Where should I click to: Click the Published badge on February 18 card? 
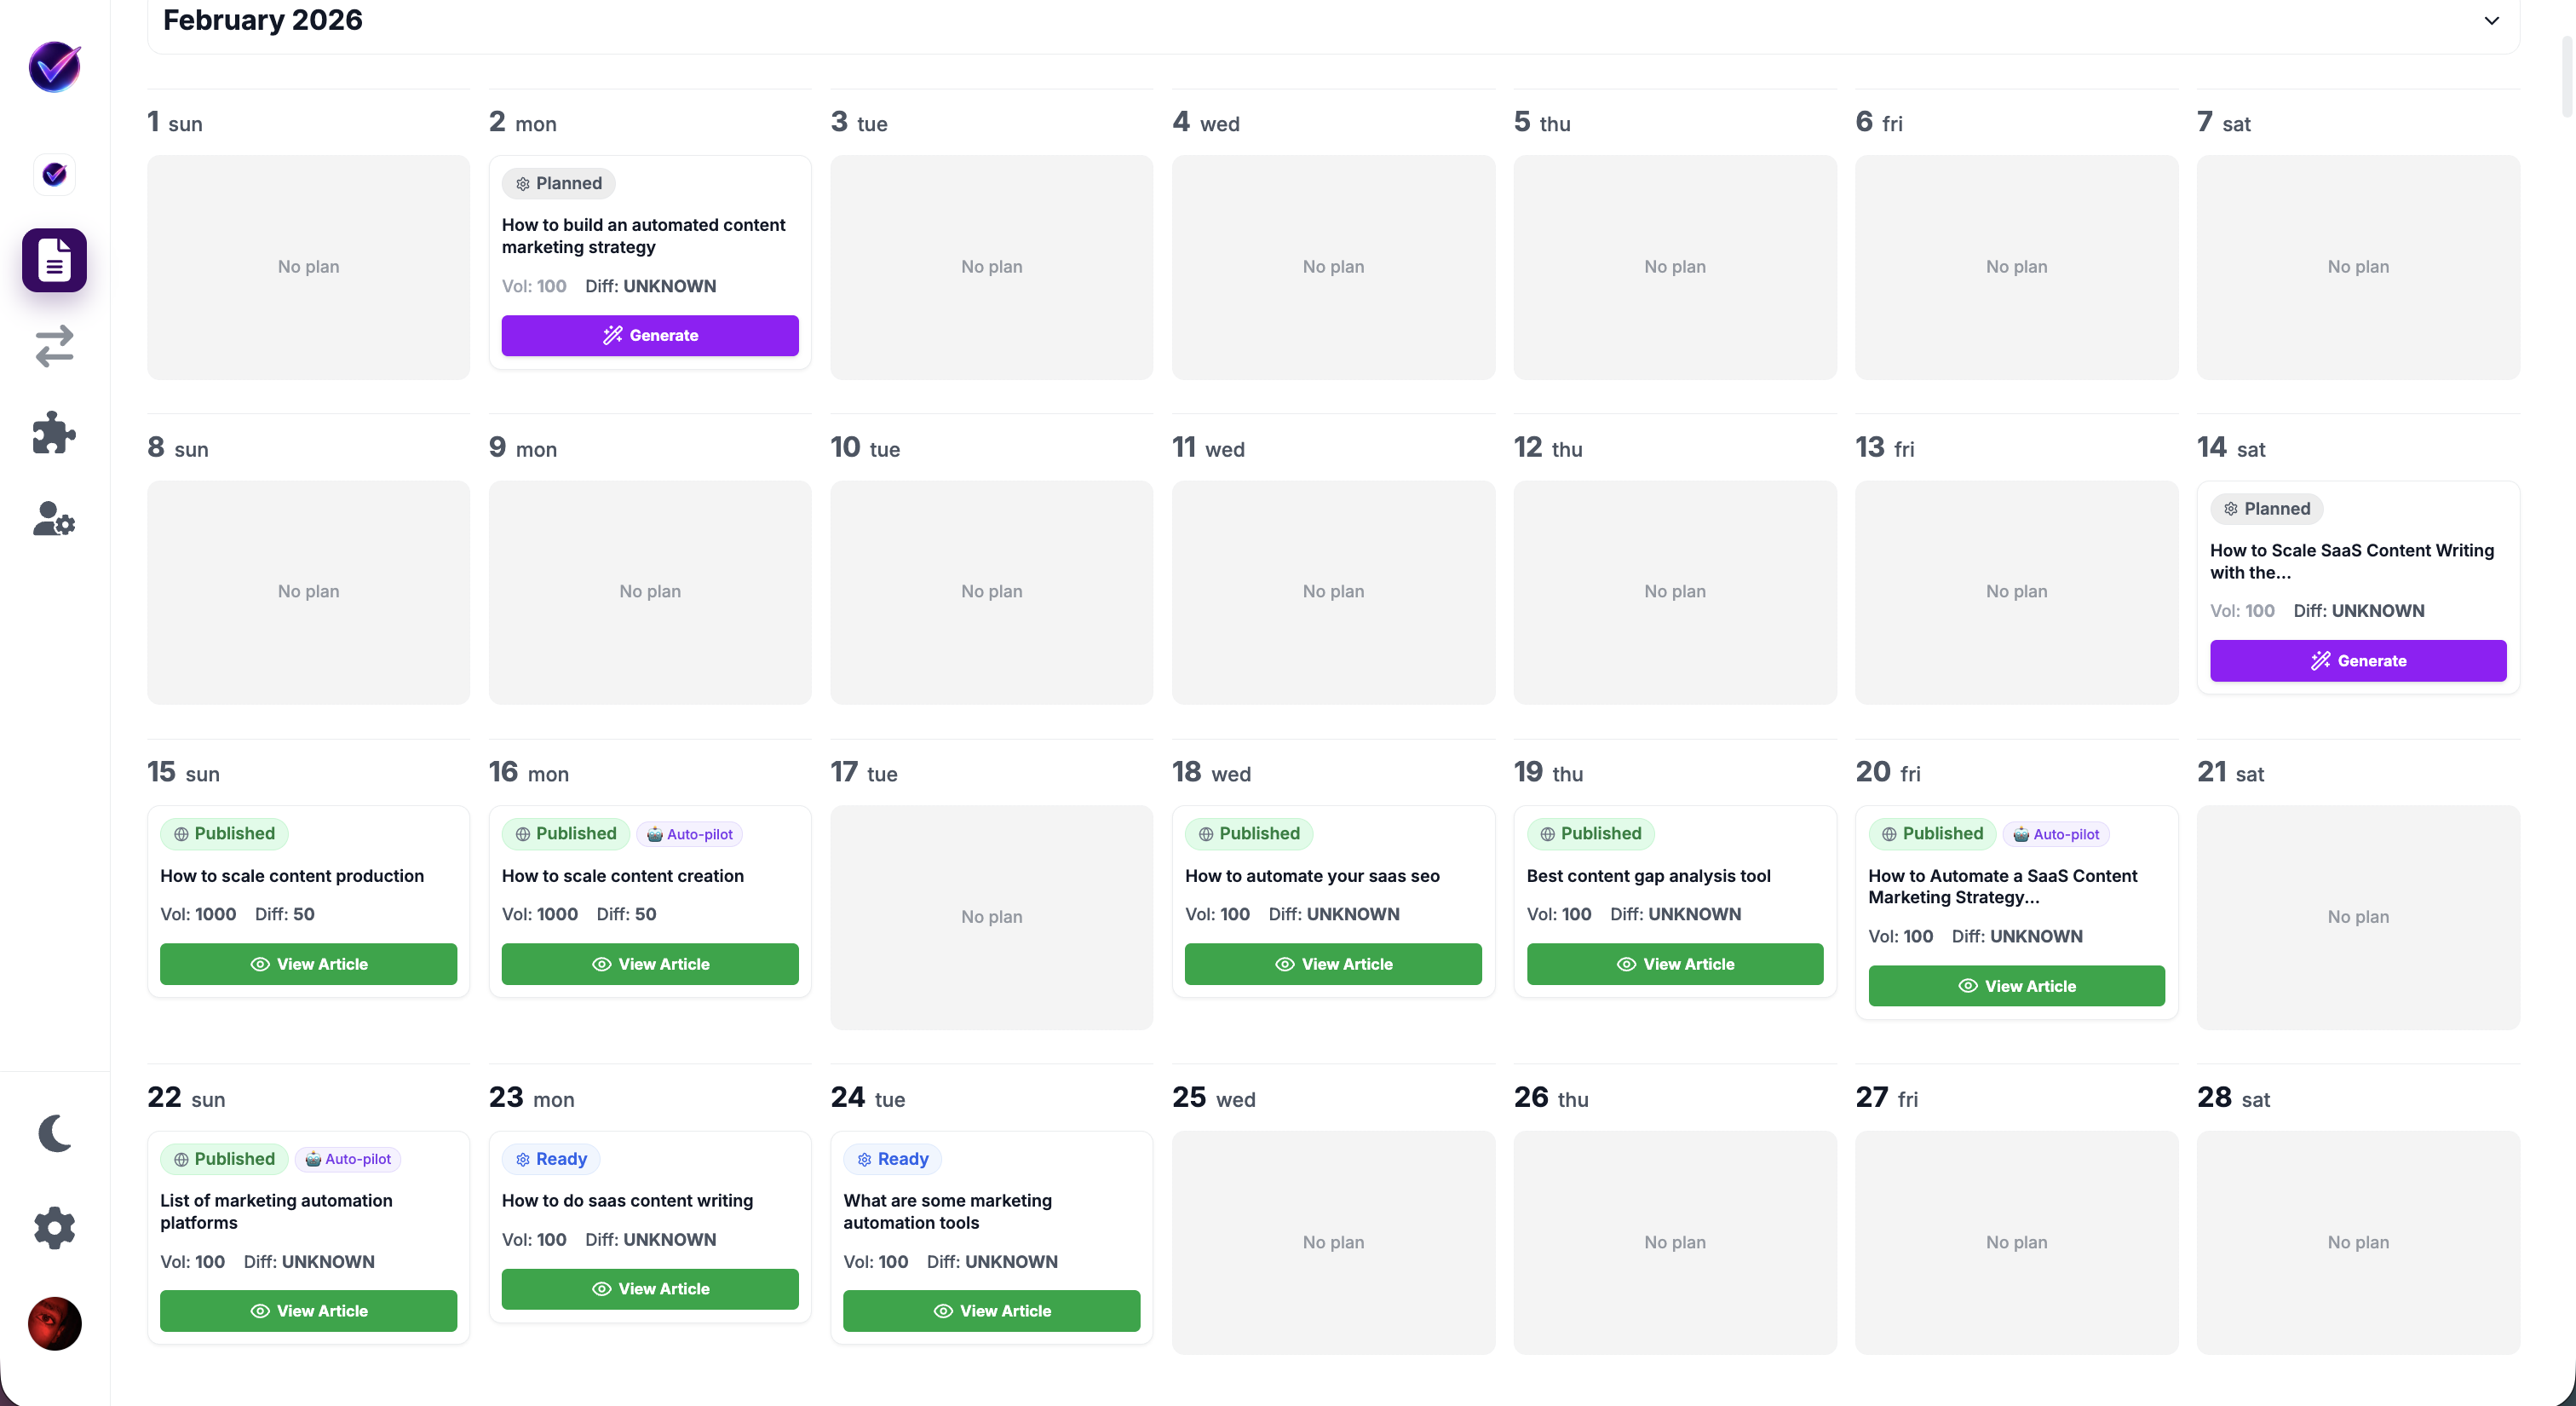pos(1248,833)
